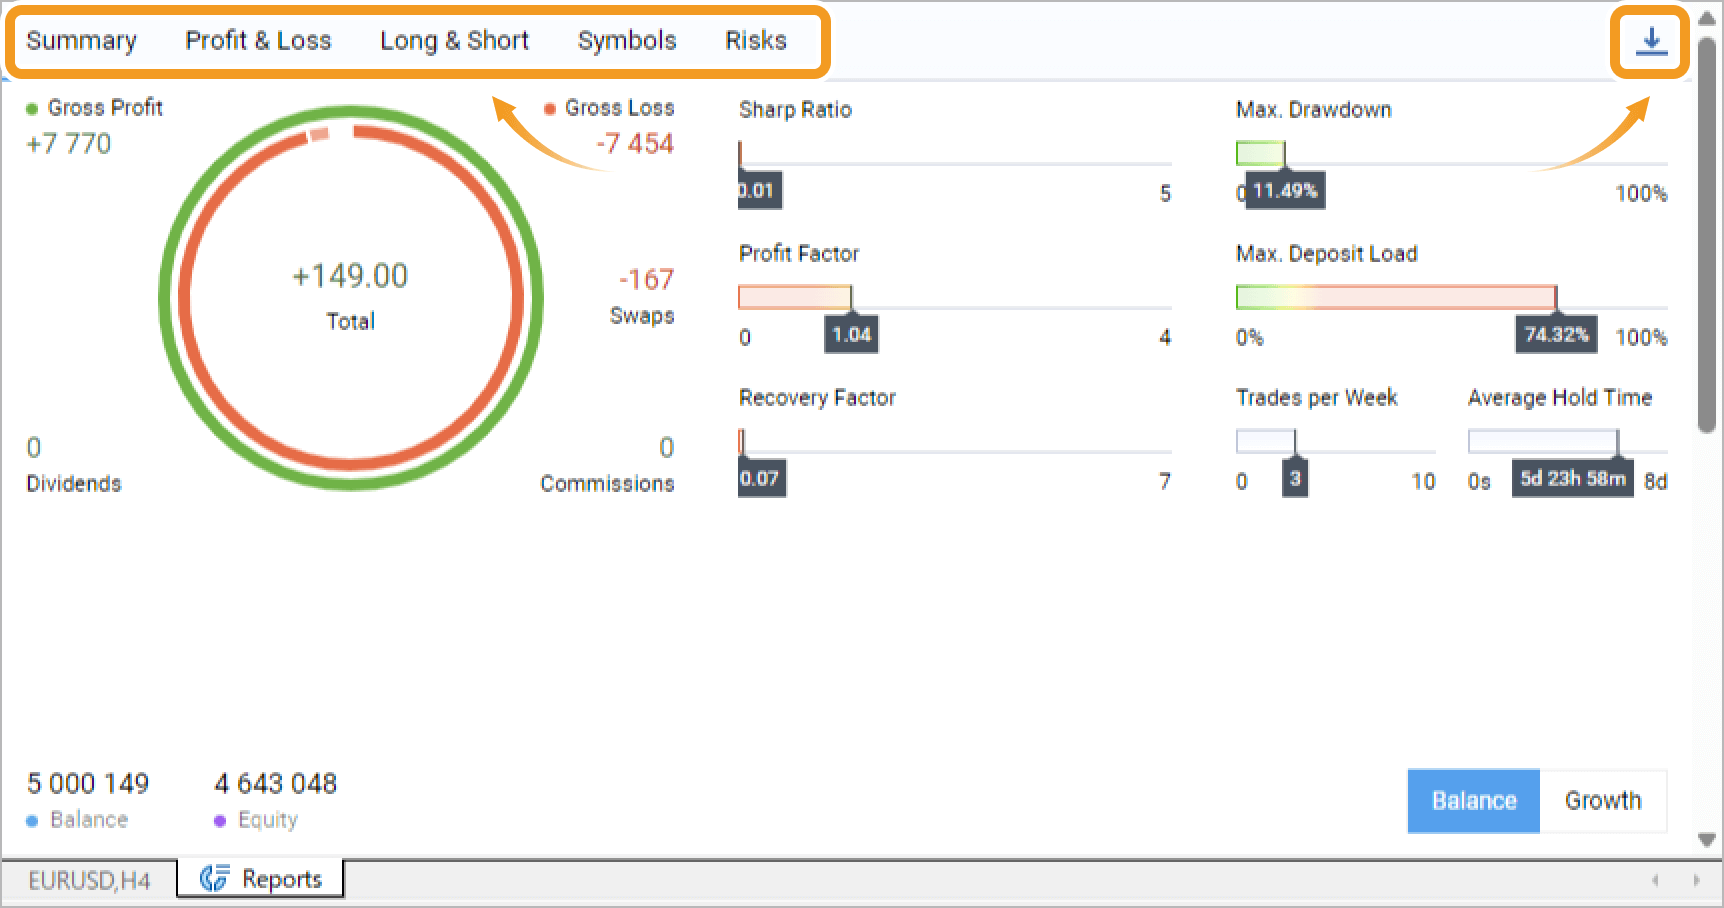The width and height of the screenshot is (1724, 908).
Task: Go to the Long & Short tab
Action: pyautogui.click(x=454, y=41)
